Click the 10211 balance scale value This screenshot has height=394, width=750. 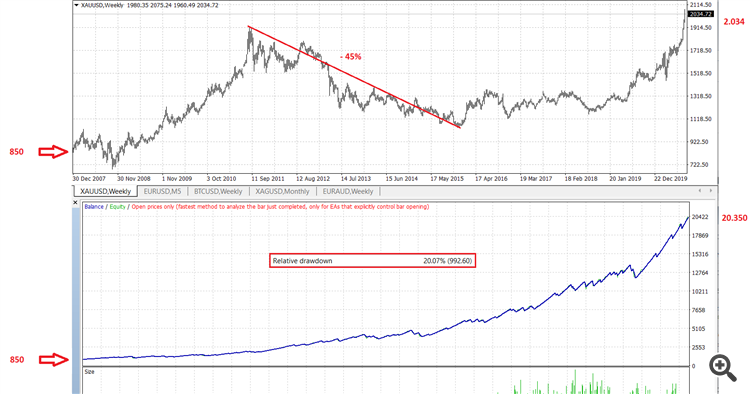pyautogui.click(x=700, y=292)
